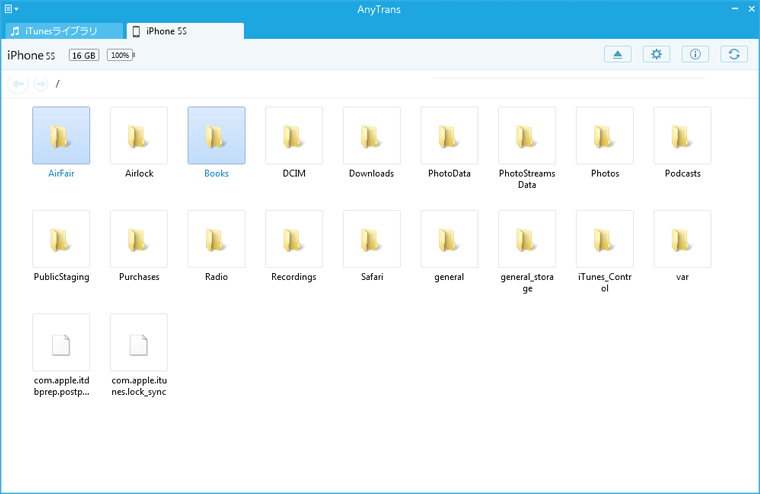Open the Downloads folder

372,136
